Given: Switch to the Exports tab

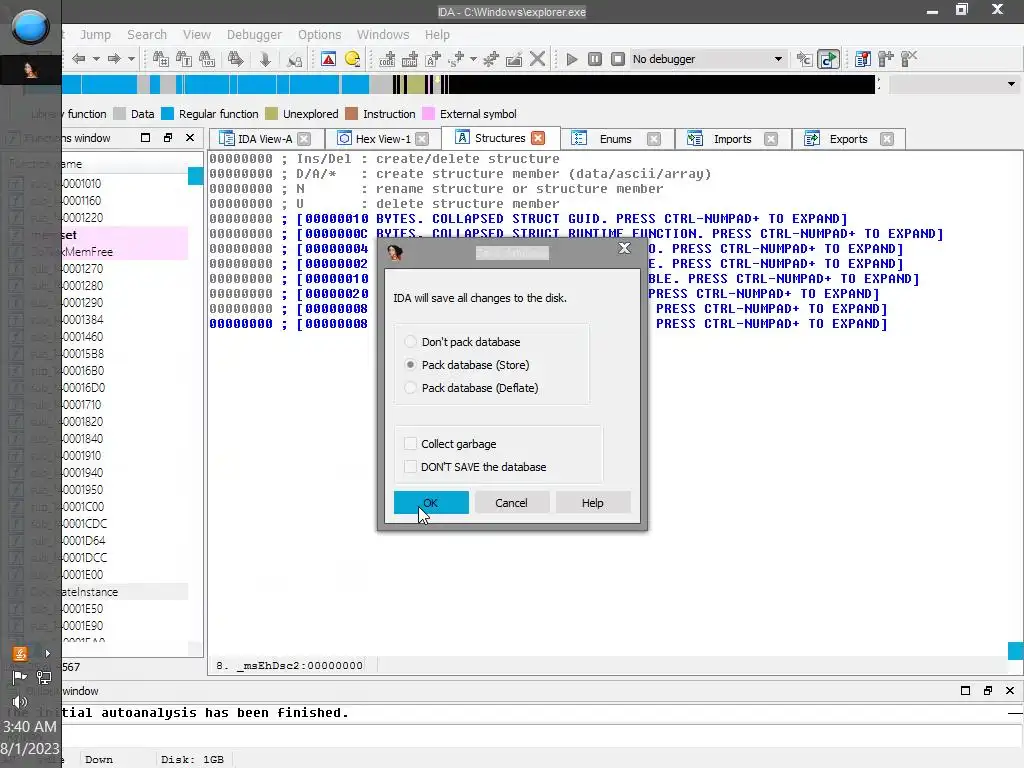Looking at the screenshot, I should (848, 138).
